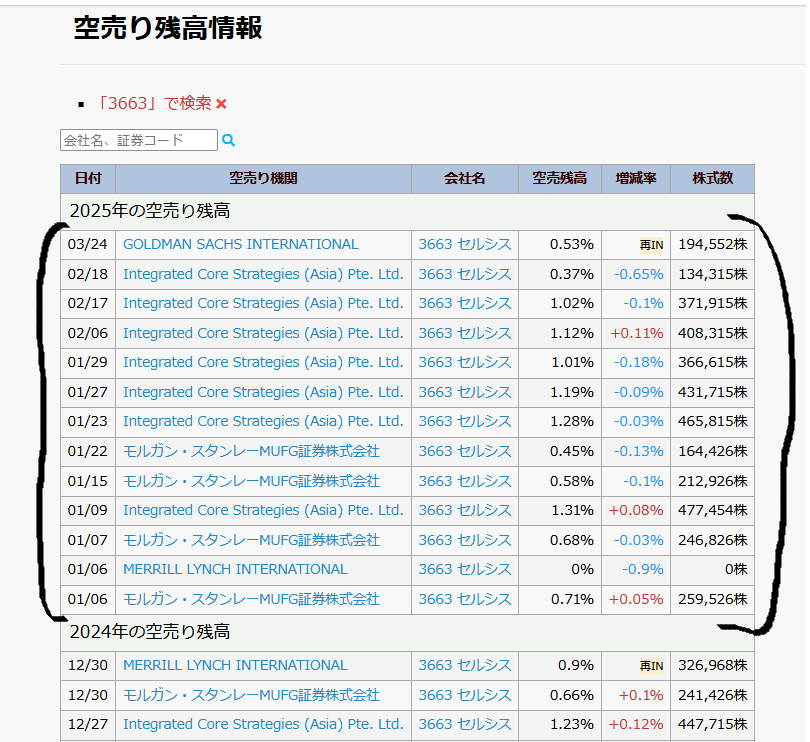Viewport: 810px width, 742px height.
Task: Open the 12/30 MERRILL LYNCH INTERNATIONAL link
Action: point(236,665)
